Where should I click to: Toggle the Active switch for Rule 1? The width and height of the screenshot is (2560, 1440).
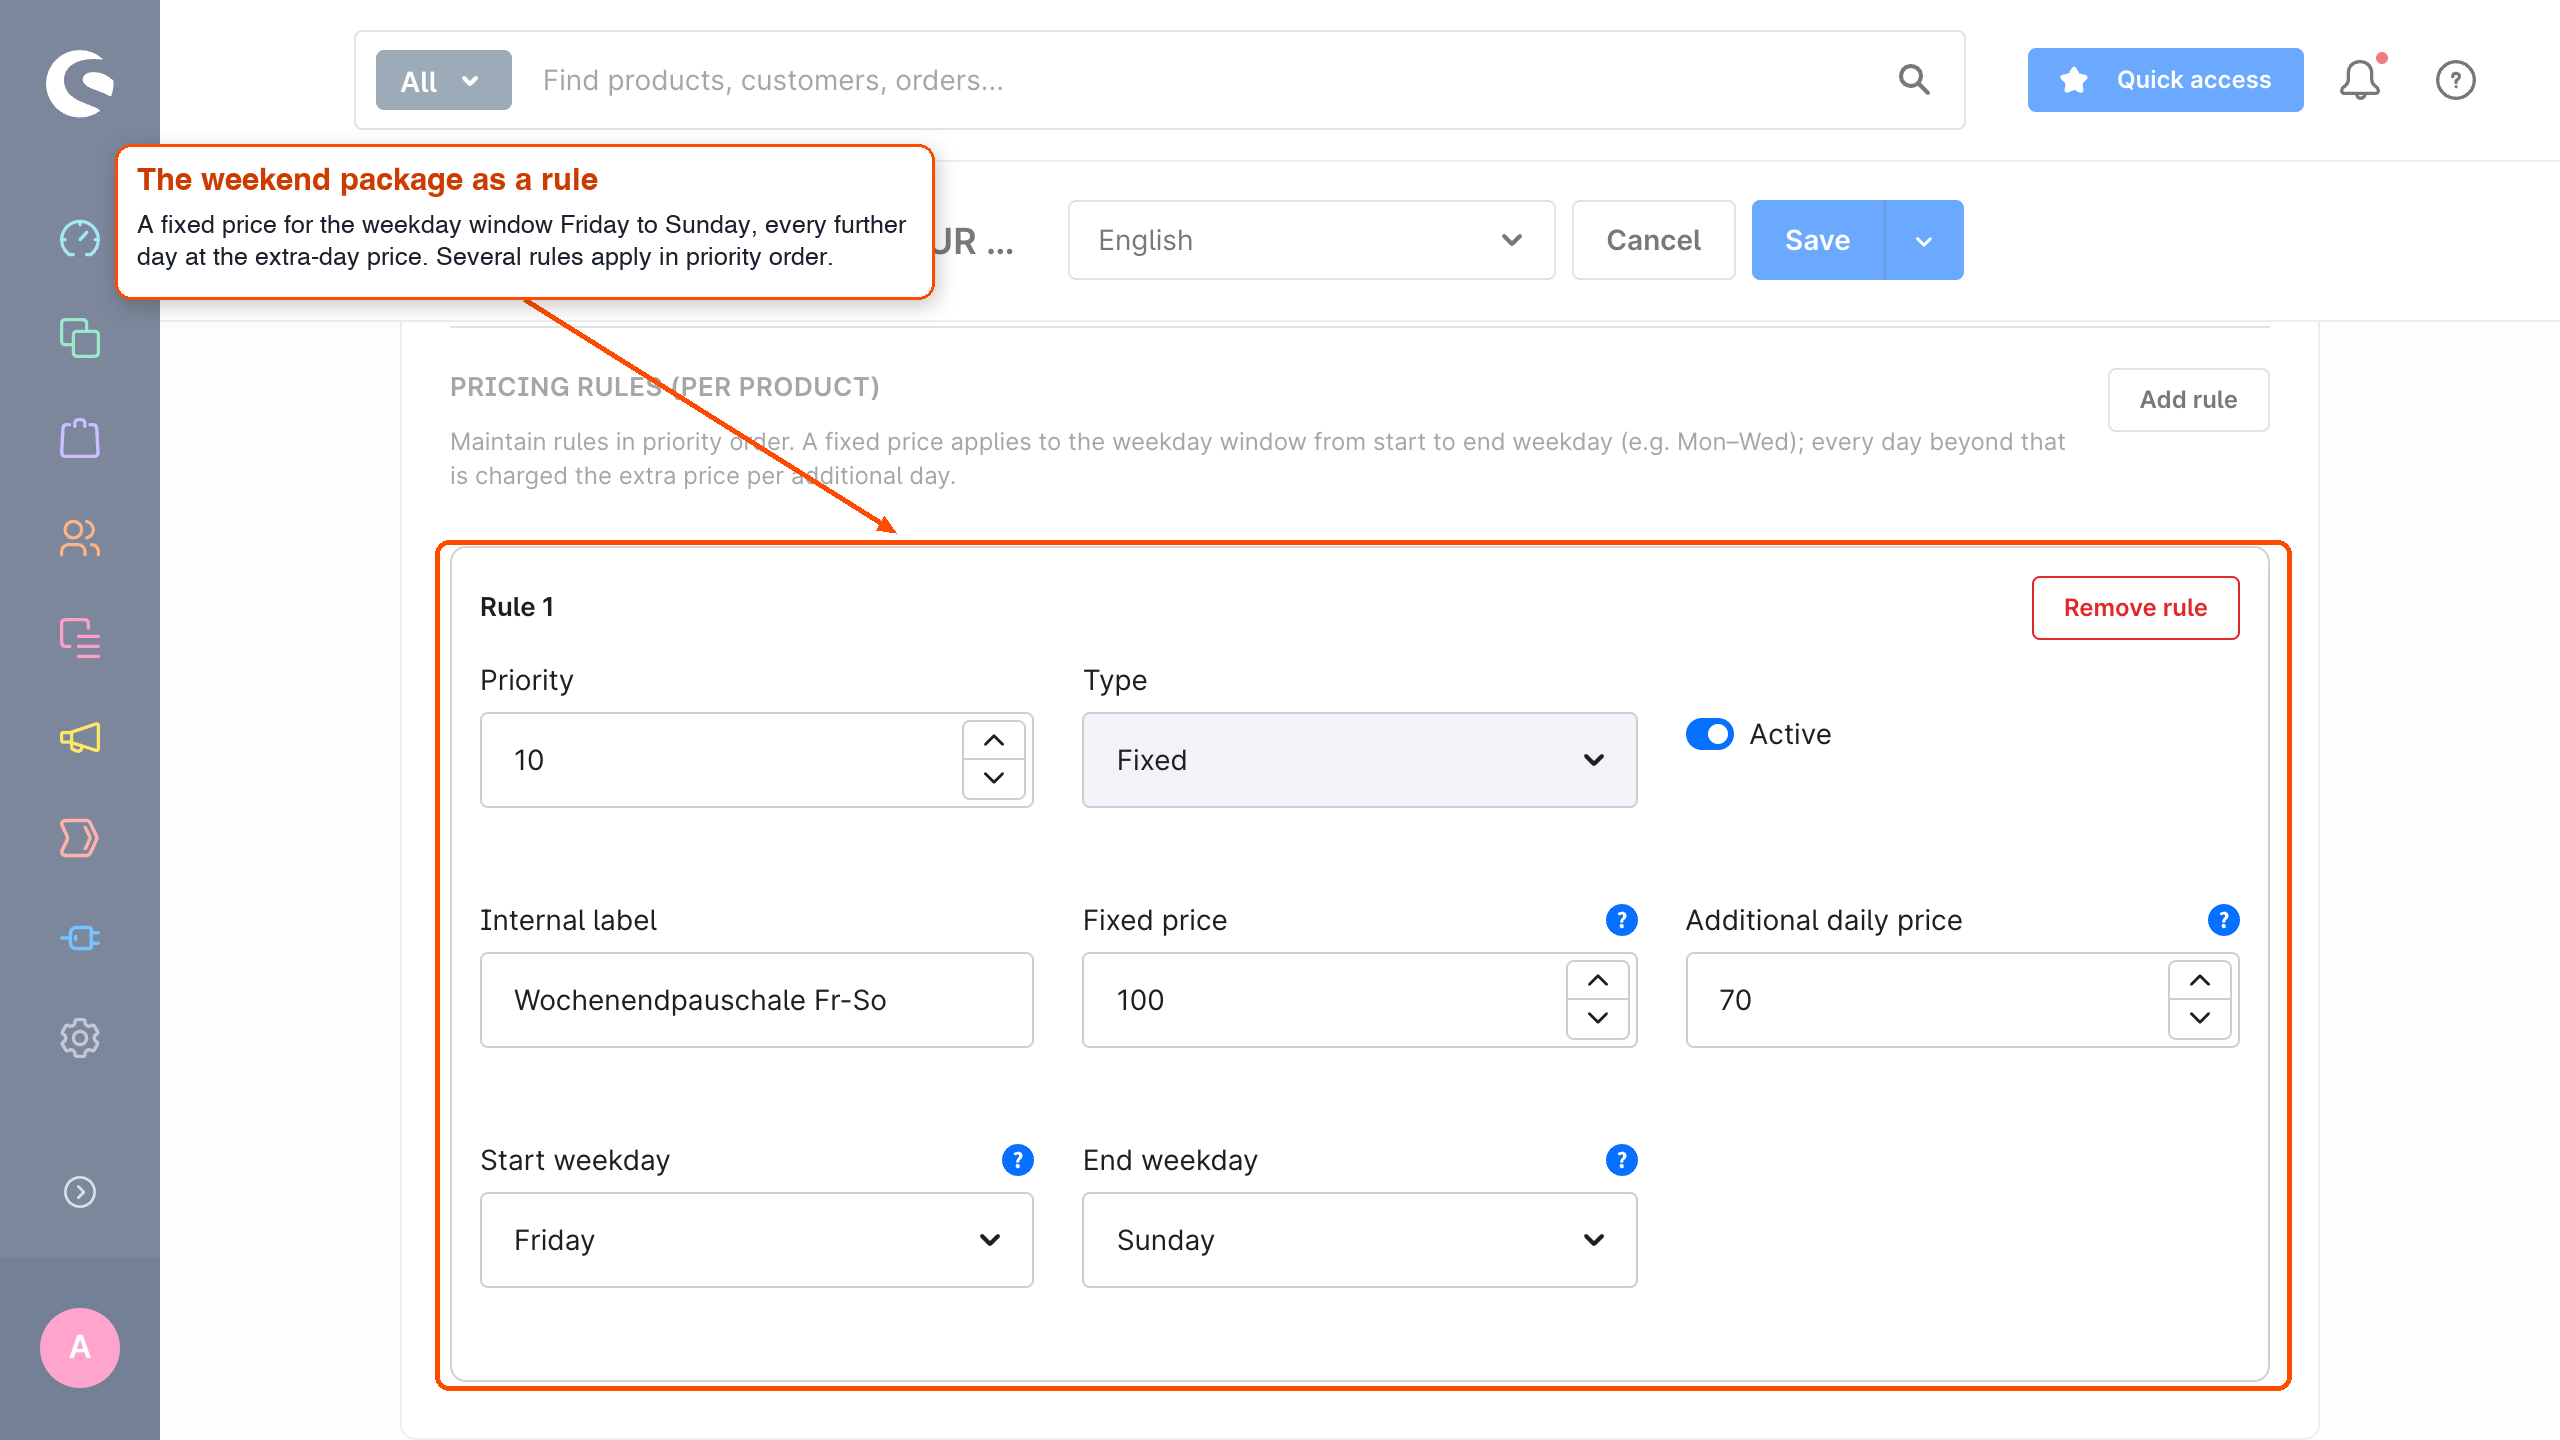tap(1710, 734)
